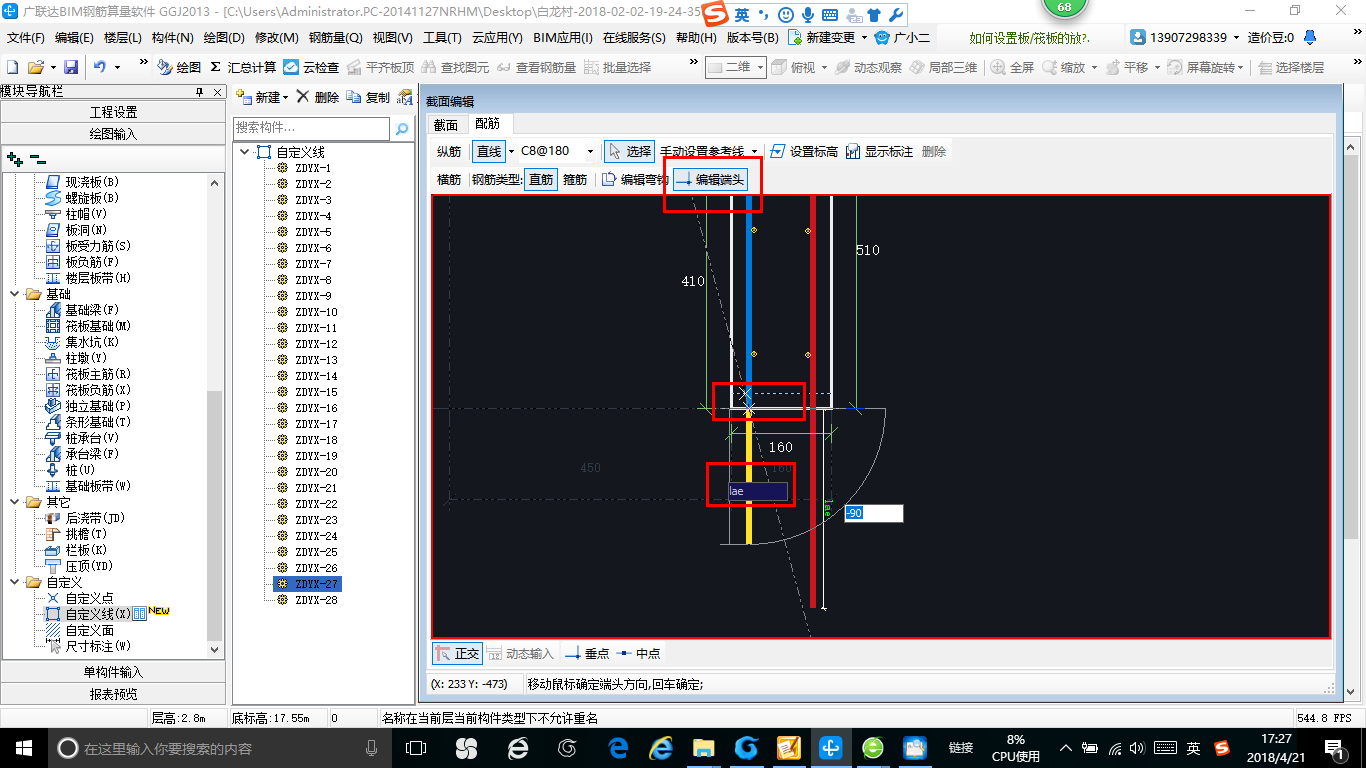Collapse the 自定义线 root node in component list
Screen dimensions: 1366x768
(245, 152)
